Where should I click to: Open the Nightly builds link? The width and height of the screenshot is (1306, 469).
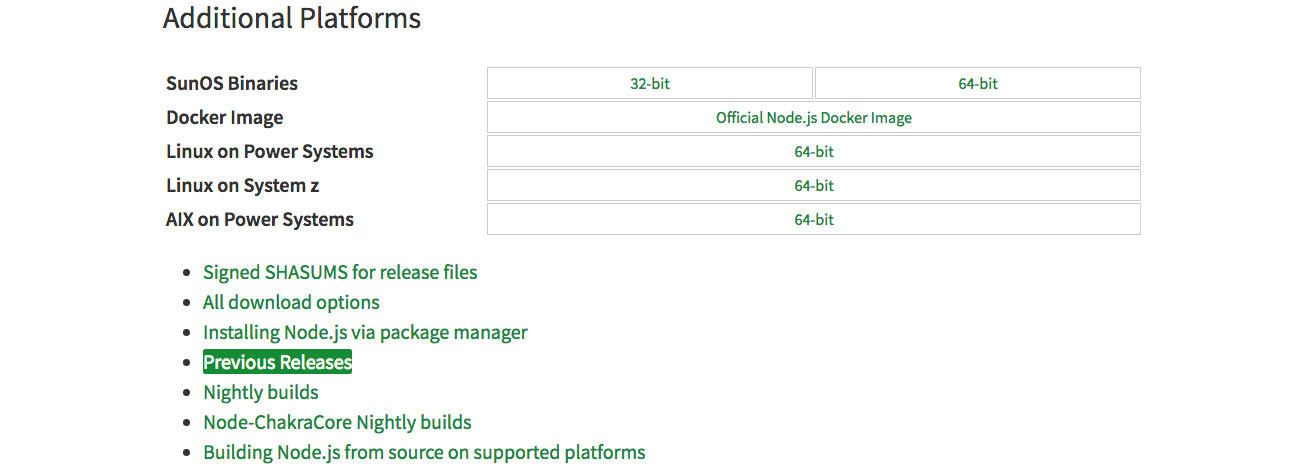(261, 392)
